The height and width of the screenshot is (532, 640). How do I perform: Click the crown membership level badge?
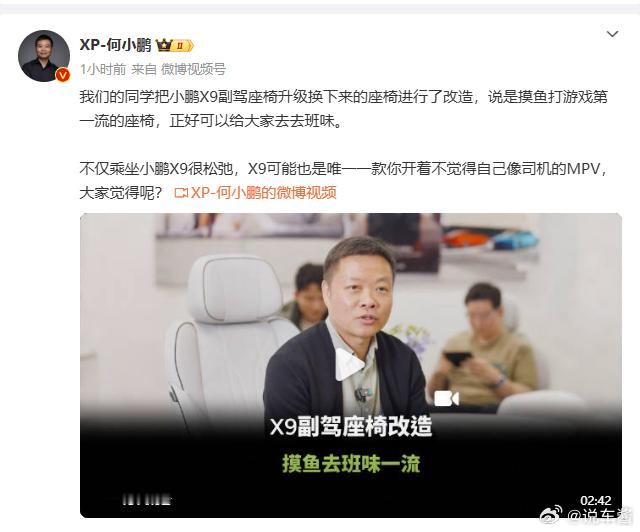(x=175, y=45)
